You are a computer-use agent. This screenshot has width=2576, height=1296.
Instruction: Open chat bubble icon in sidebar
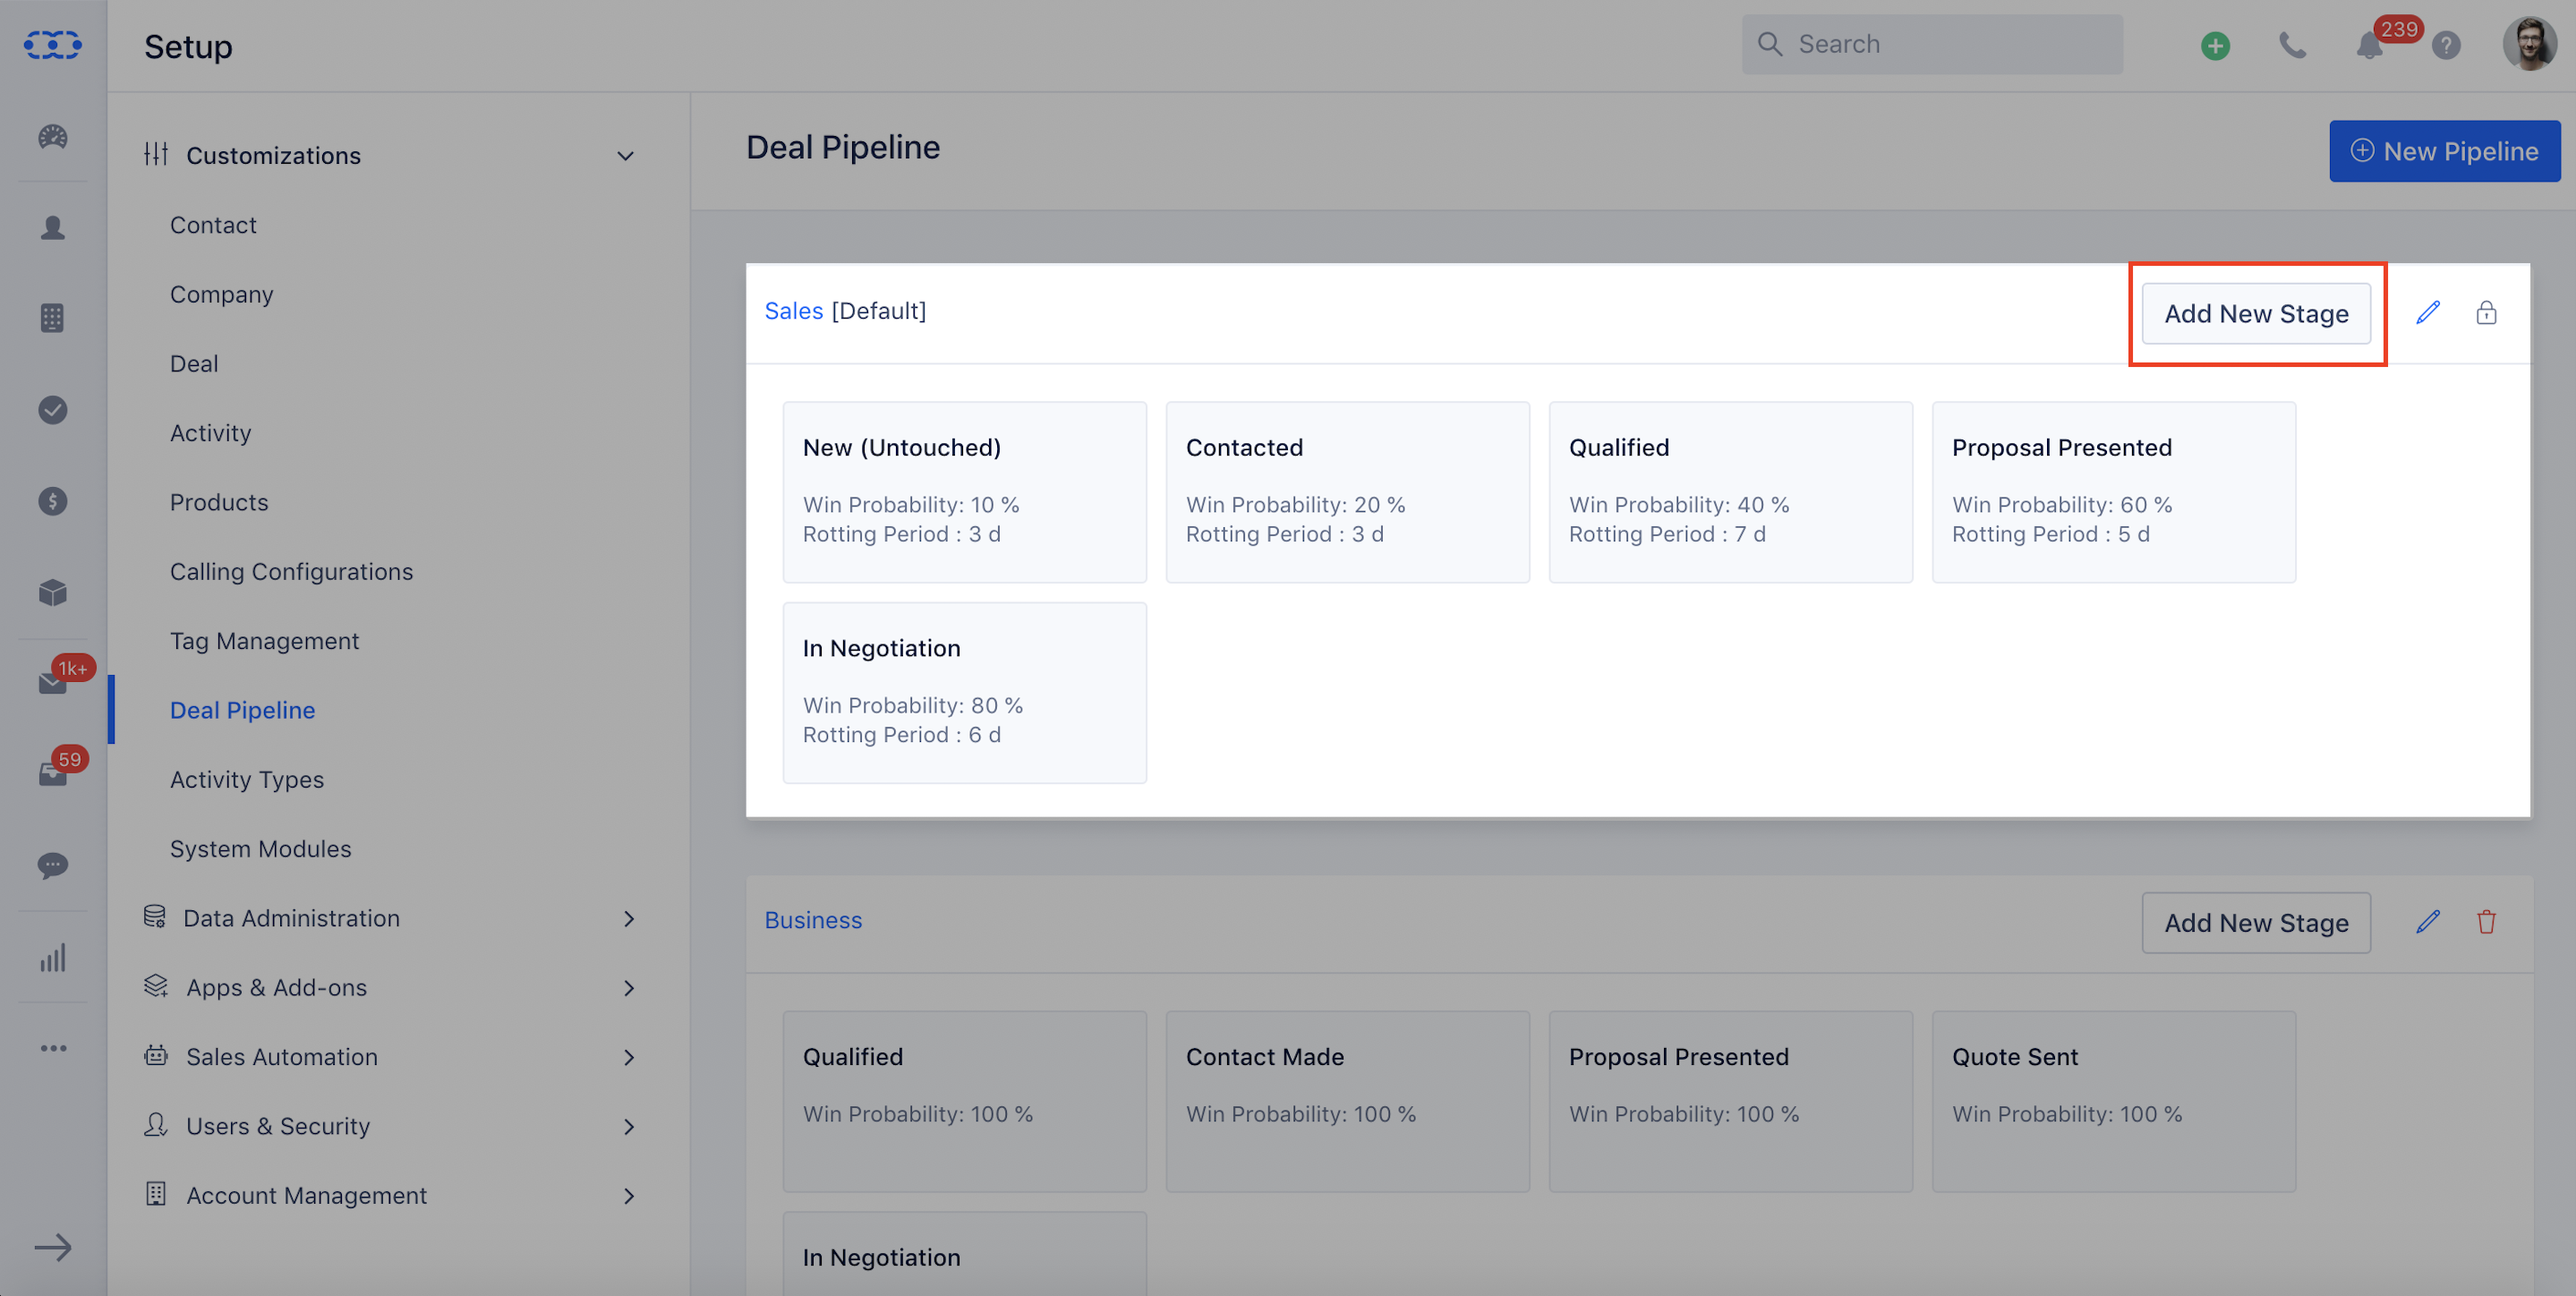click(53, 865)
